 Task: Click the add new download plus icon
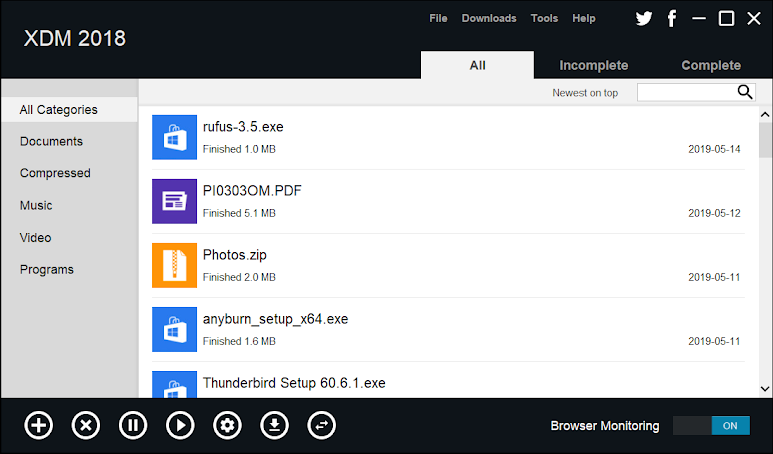click(x=38, y=425)
